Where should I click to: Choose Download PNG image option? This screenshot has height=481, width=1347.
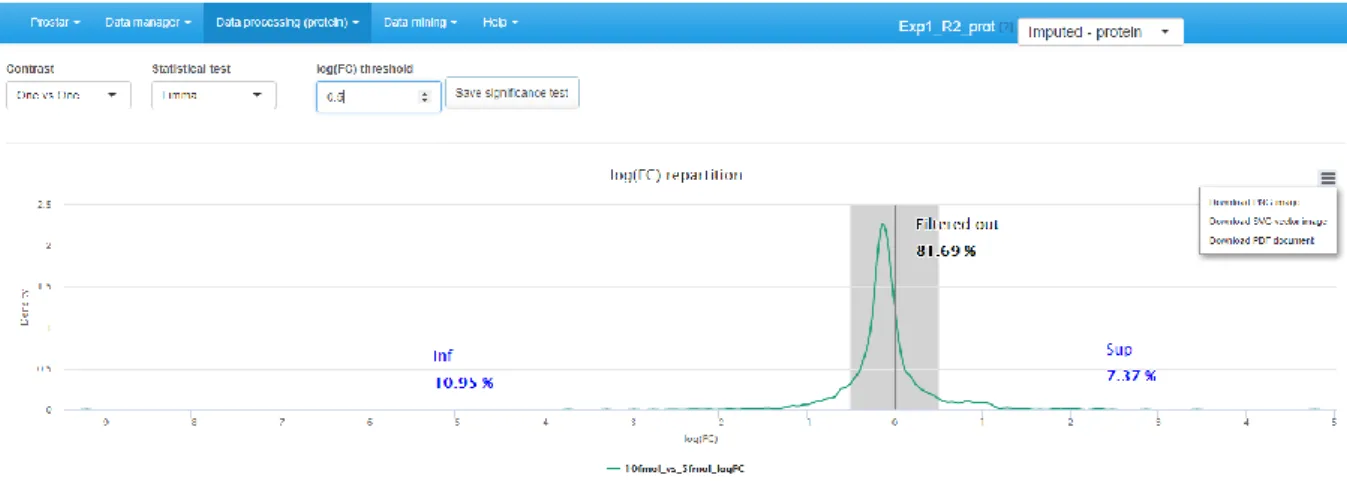click(1254, 201)
